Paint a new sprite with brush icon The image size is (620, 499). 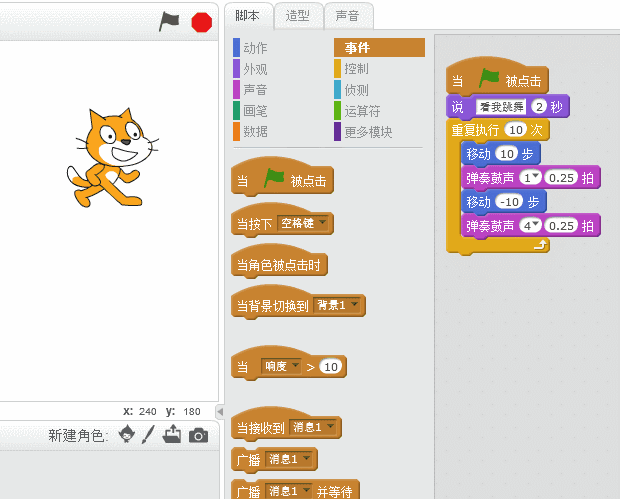(148, 435)
